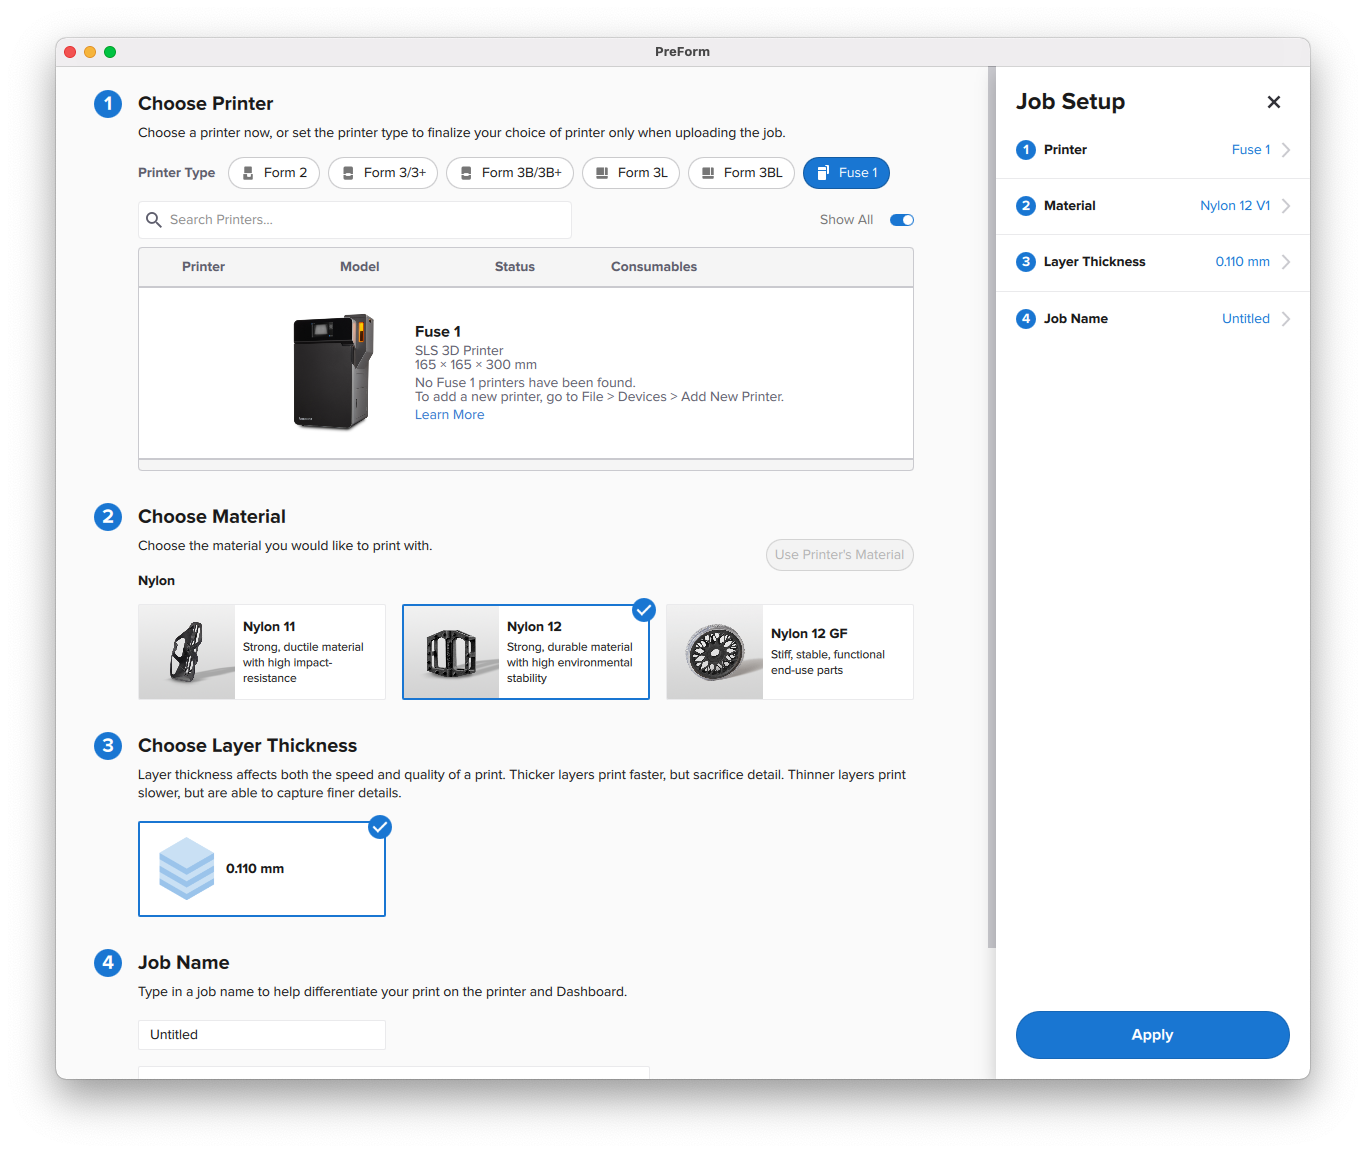Viewport: 1366px width, 1153px height.
Task: Choose Form 3B/3B+ printer type
Action: point(510,173)
